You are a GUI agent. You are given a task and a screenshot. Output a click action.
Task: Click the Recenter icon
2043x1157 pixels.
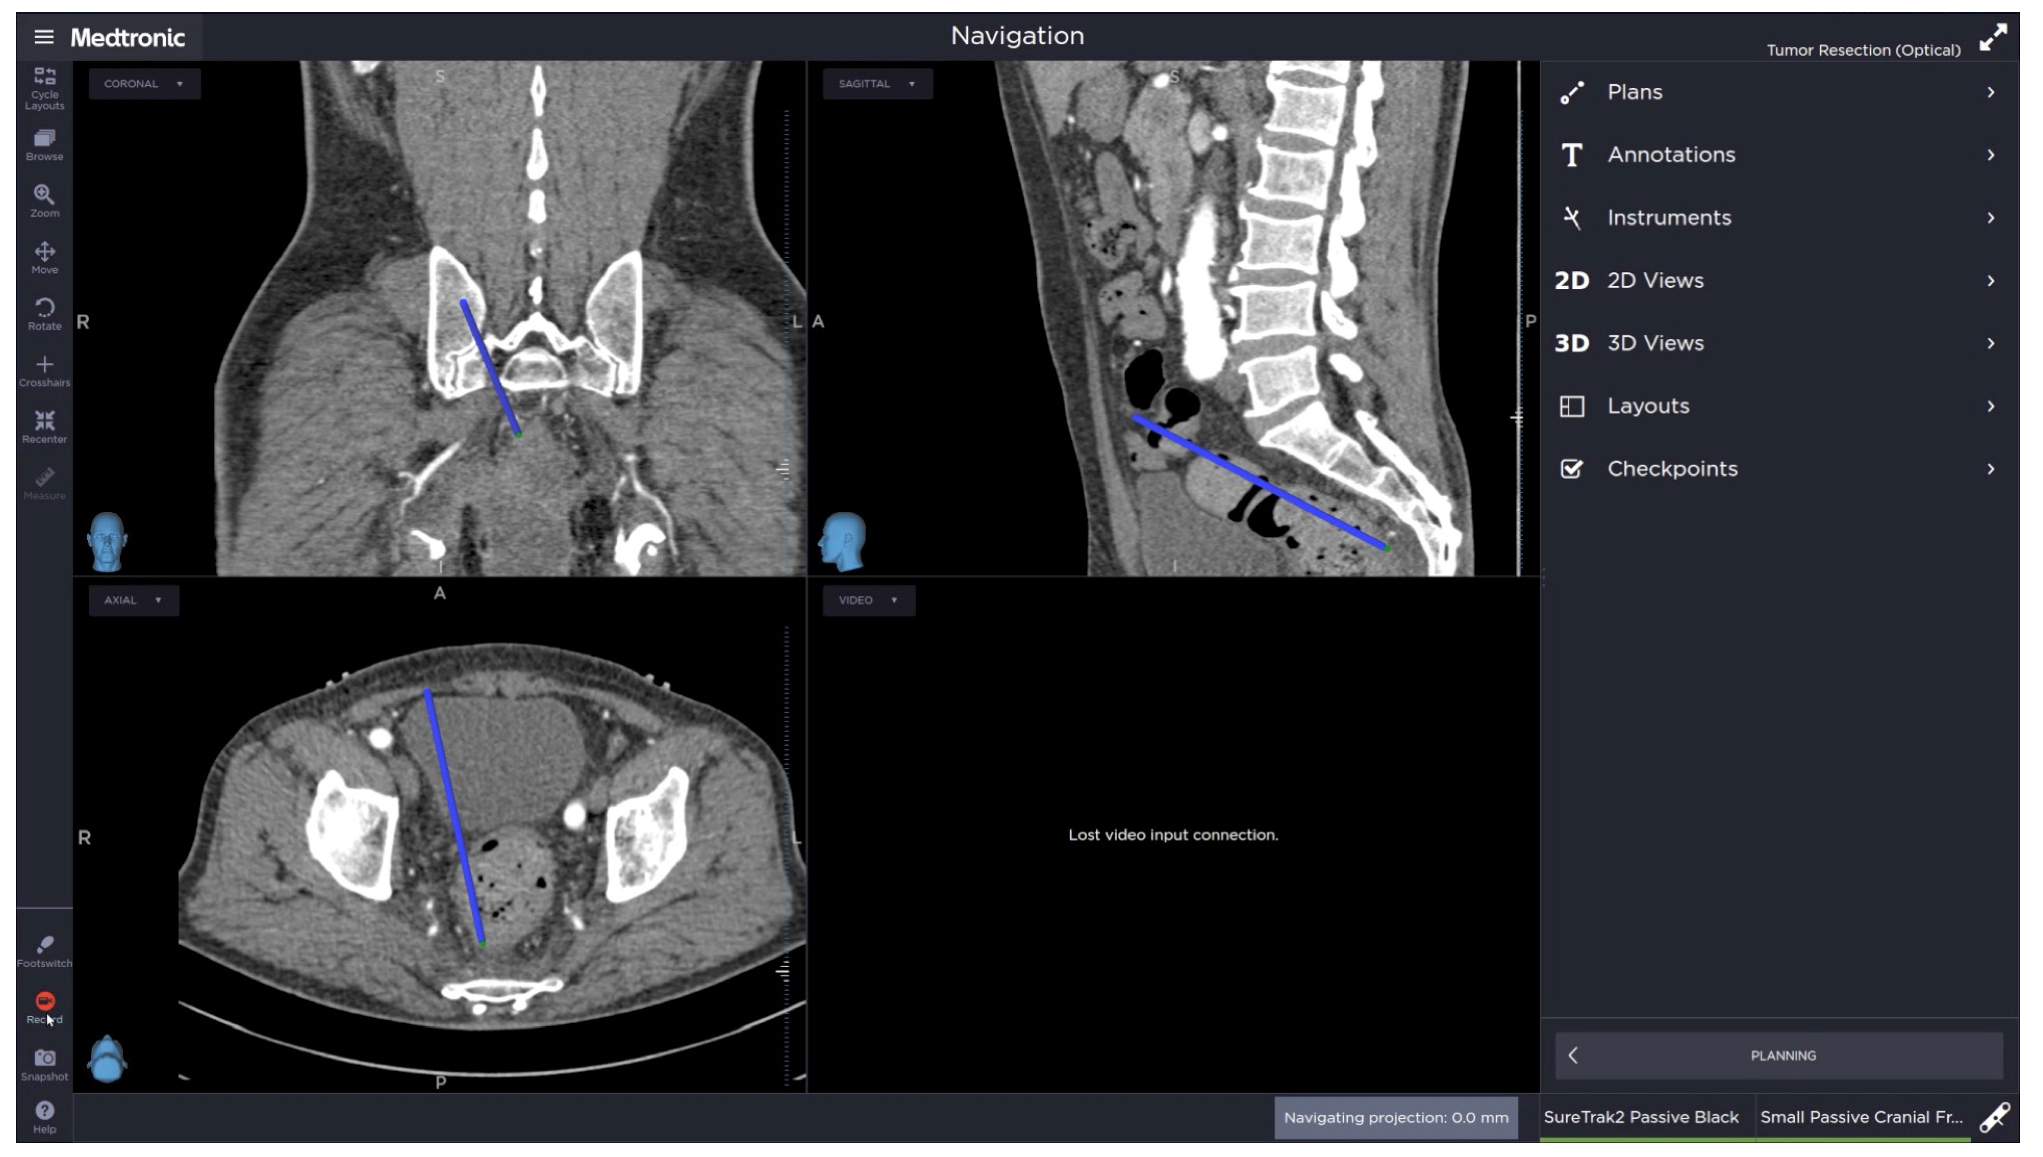44,426
